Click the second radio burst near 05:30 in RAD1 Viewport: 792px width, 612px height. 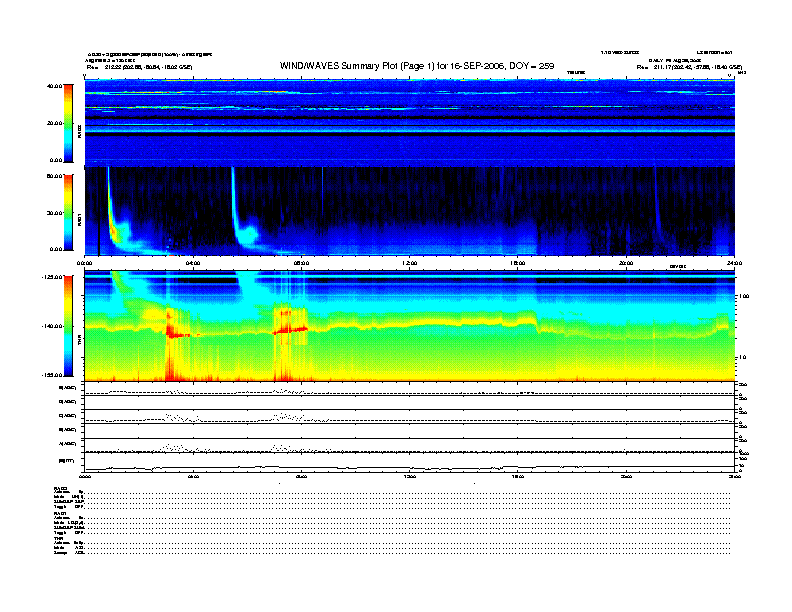click(238, 220)
